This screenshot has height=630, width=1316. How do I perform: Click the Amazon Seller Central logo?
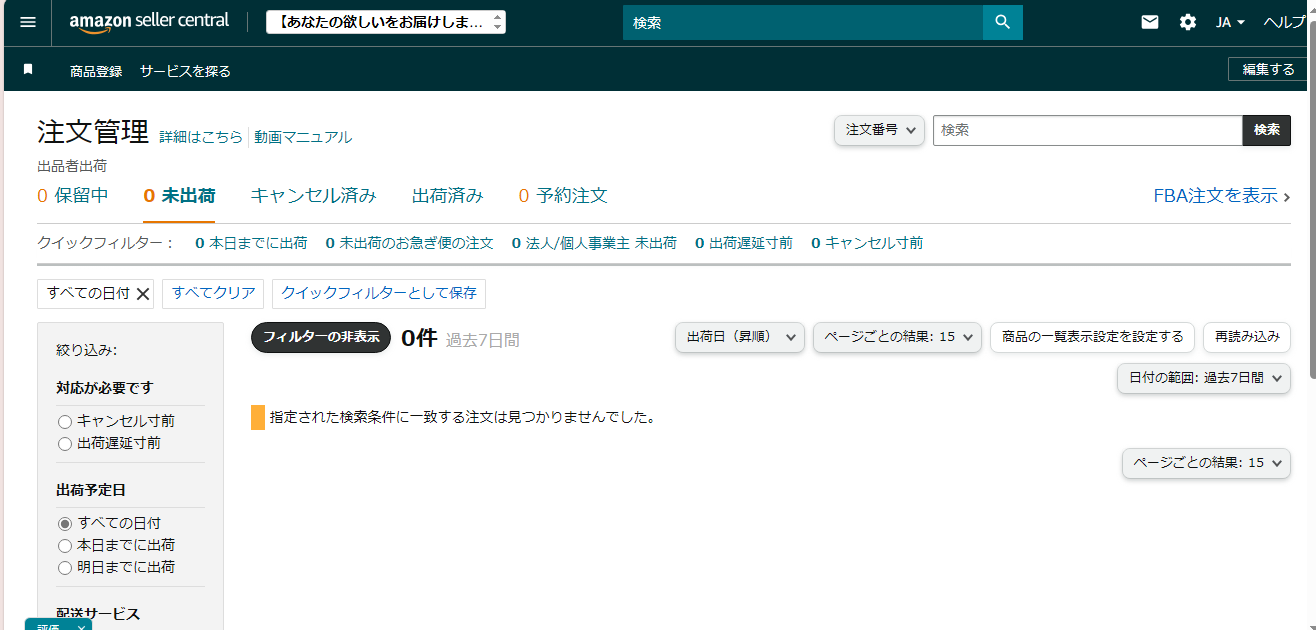pos(149,22)
